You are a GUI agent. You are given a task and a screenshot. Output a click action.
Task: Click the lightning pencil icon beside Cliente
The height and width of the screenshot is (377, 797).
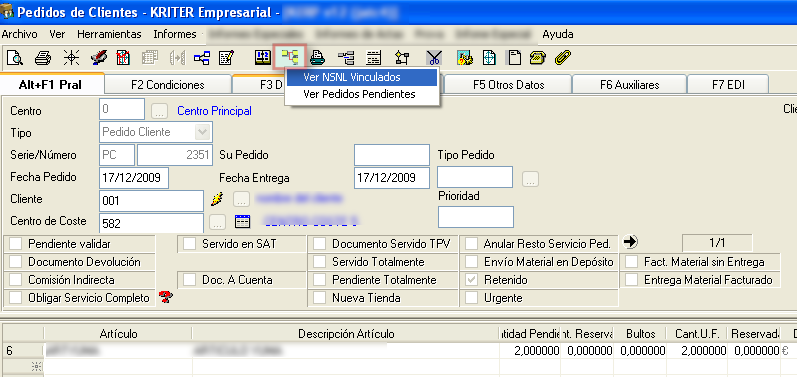(x=218, y=199)
